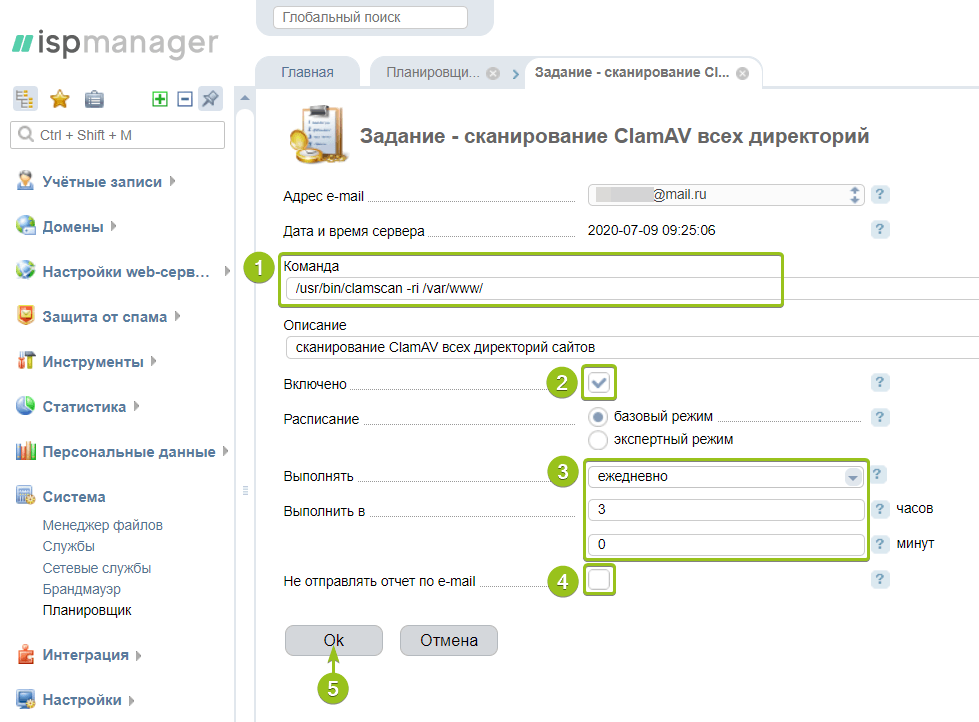The height and width of the screenshot is (722, 979).
Task: Check Не отправлять отчет по e-mail
Action: coord(599,579)
